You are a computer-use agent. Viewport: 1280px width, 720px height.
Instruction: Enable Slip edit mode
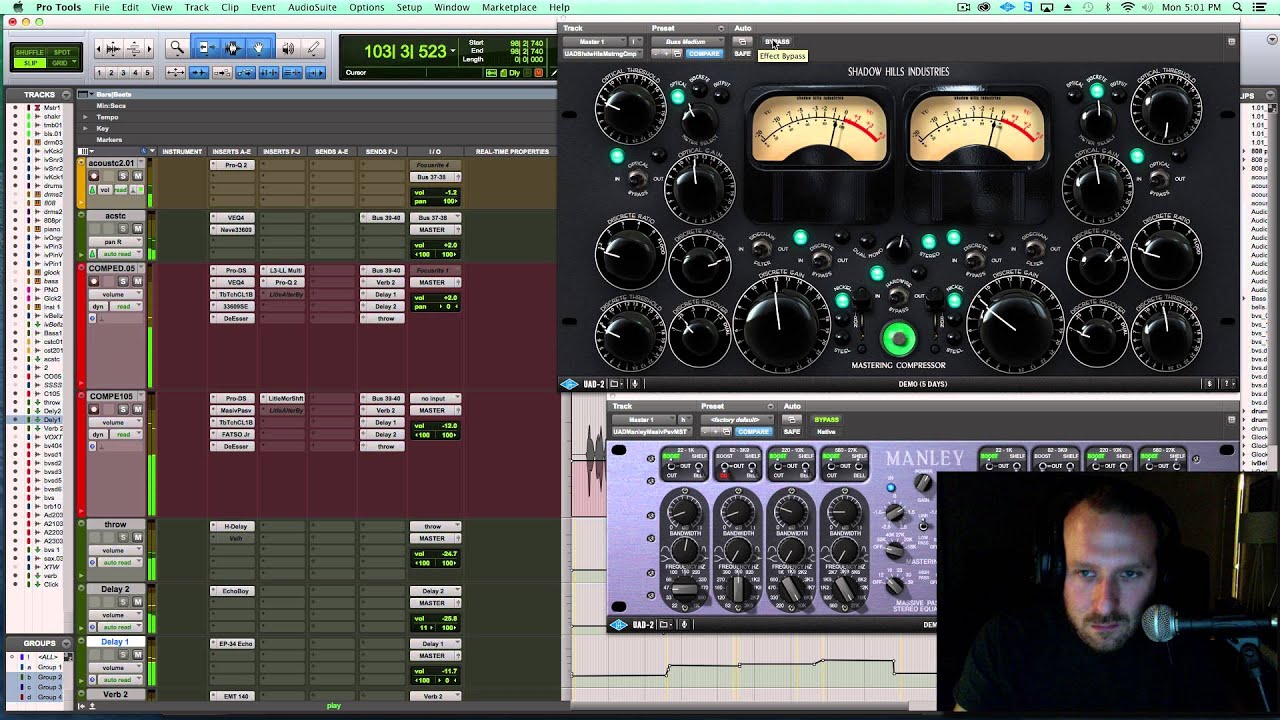[29, 63]
